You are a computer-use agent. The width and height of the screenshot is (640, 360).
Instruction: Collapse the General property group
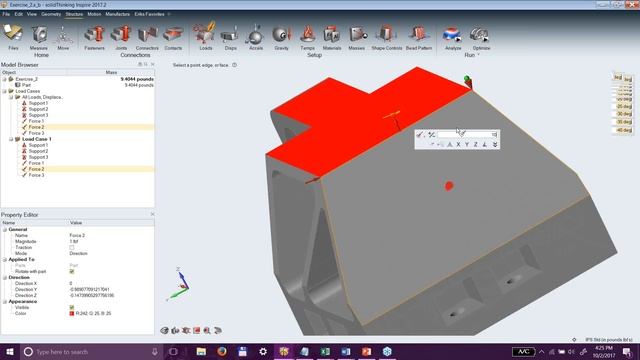coord(5,229)
